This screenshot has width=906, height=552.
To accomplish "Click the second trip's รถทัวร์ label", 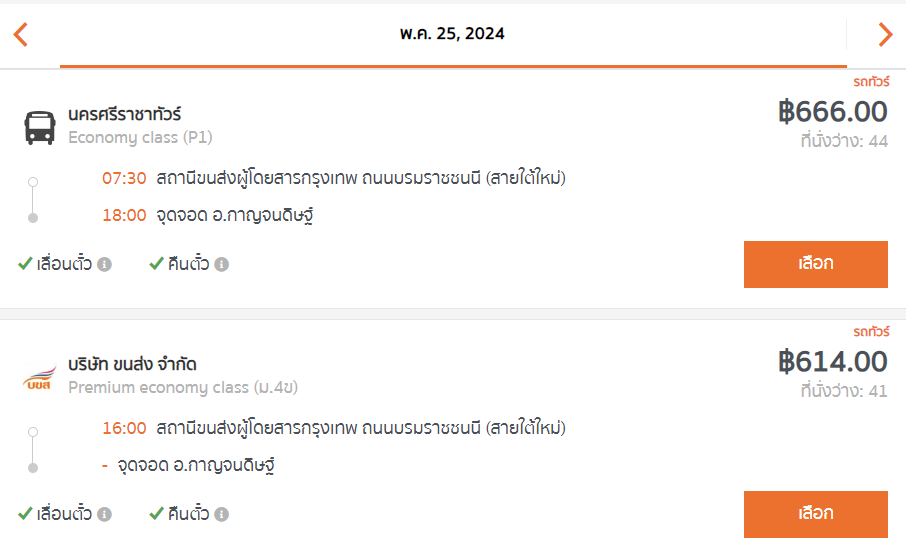I will pos(871,332).
